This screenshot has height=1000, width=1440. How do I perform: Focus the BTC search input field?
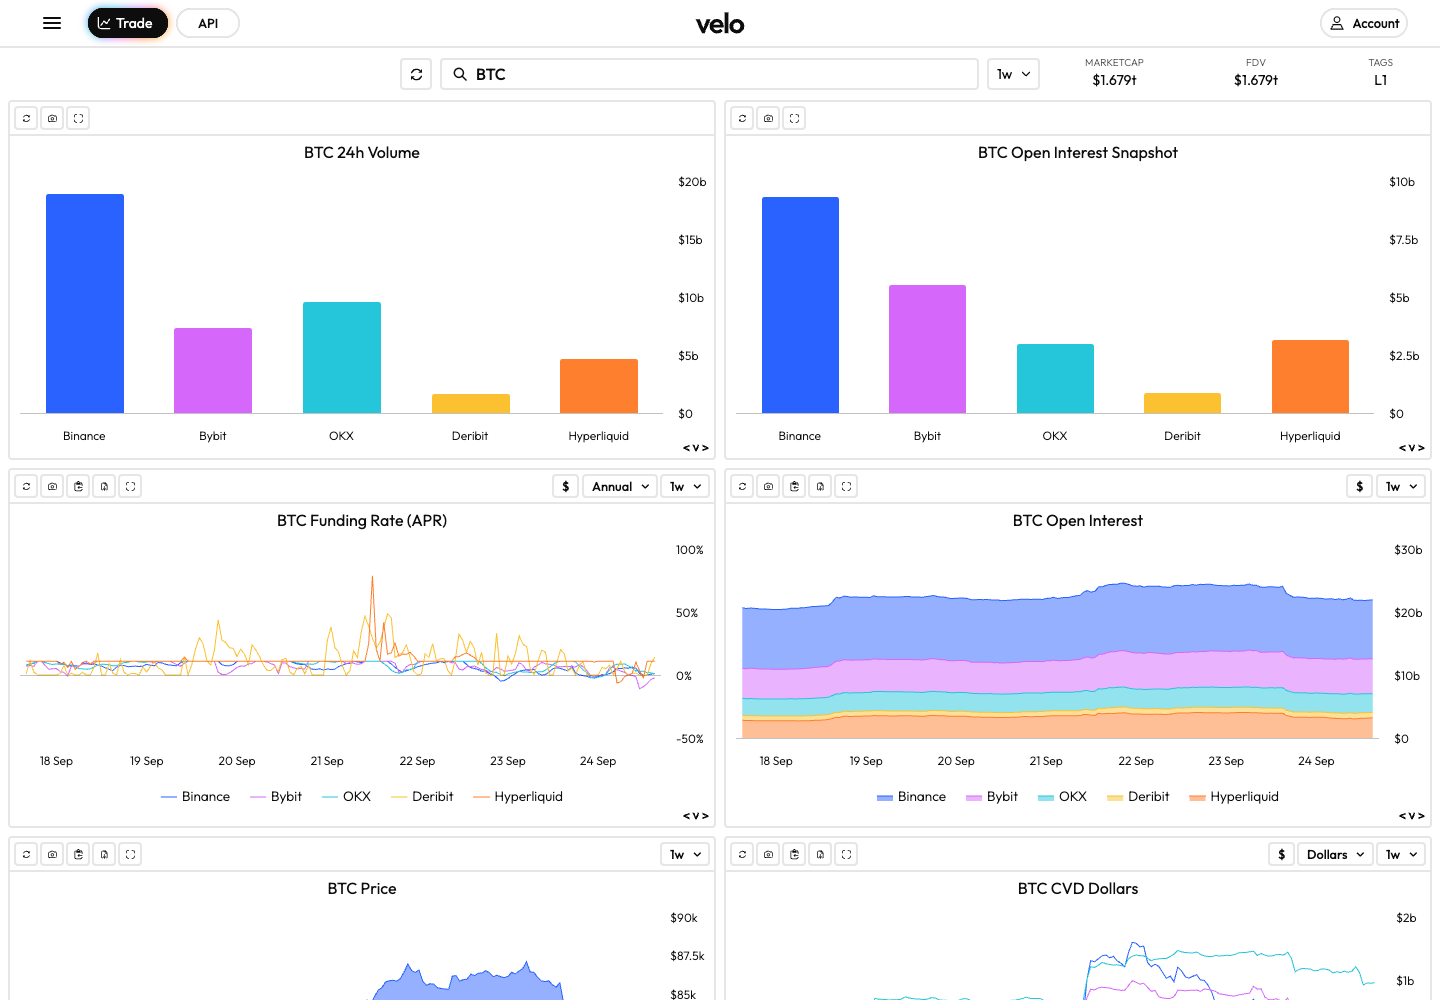tap(710, 74)
